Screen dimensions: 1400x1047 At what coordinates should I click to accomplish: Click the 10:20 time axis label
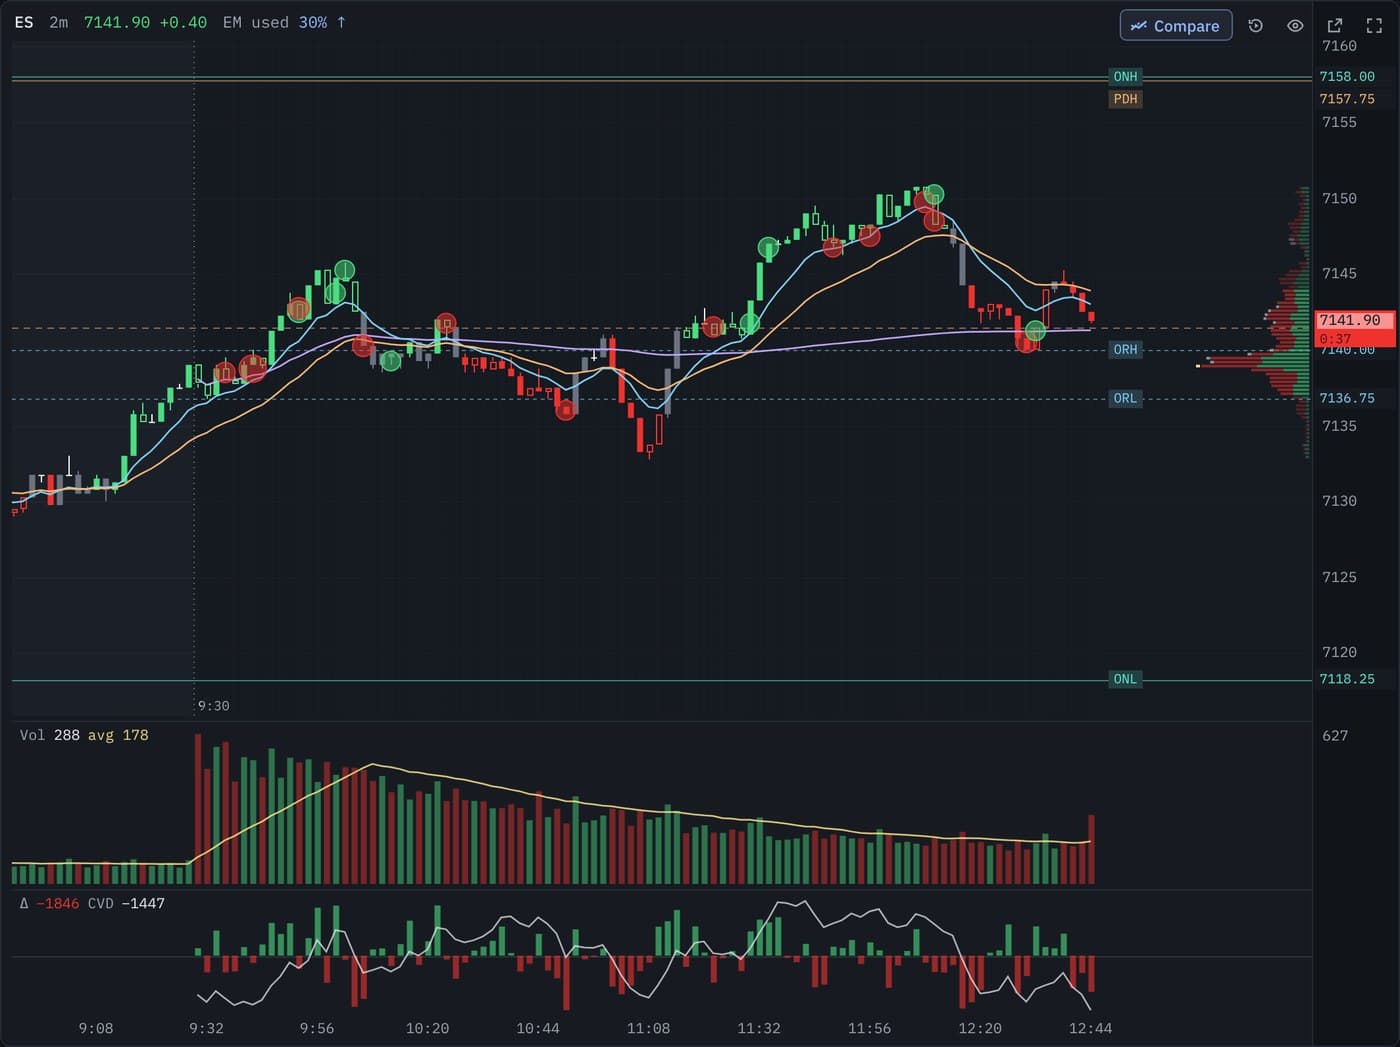click(x=427, y=1028)
